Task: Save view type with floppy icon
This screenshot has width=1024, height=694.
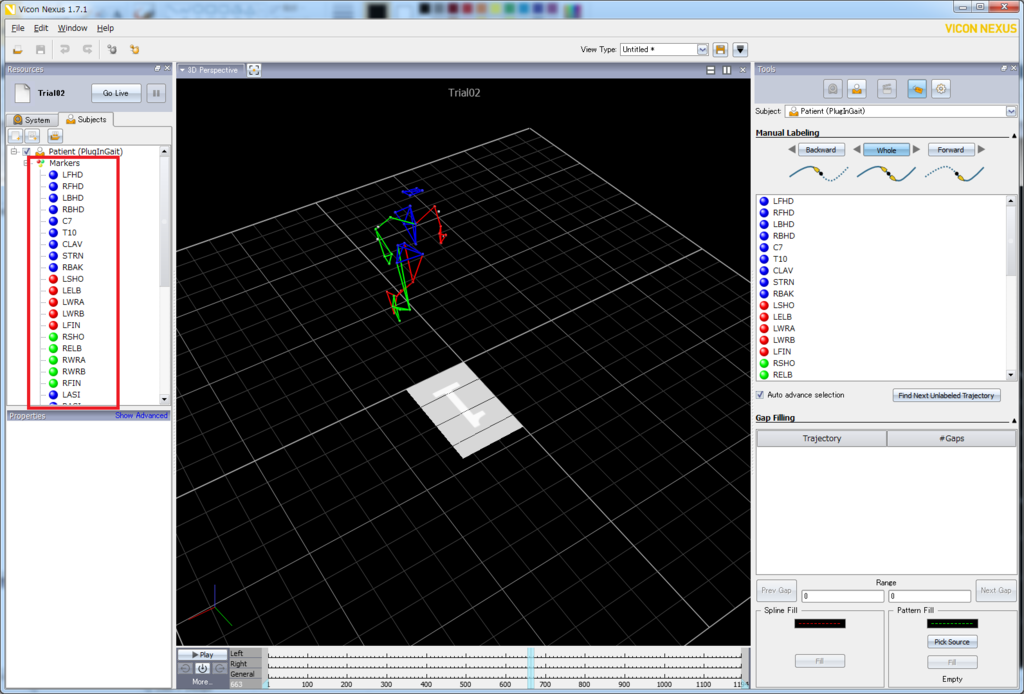Action: [720, 50]
